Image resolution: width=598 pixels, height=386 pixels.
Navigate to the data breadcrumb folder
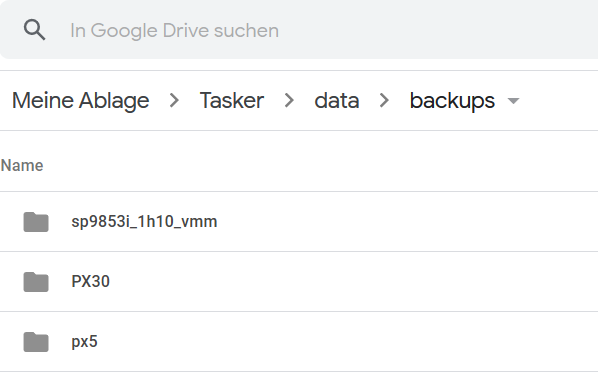point(337,101)
